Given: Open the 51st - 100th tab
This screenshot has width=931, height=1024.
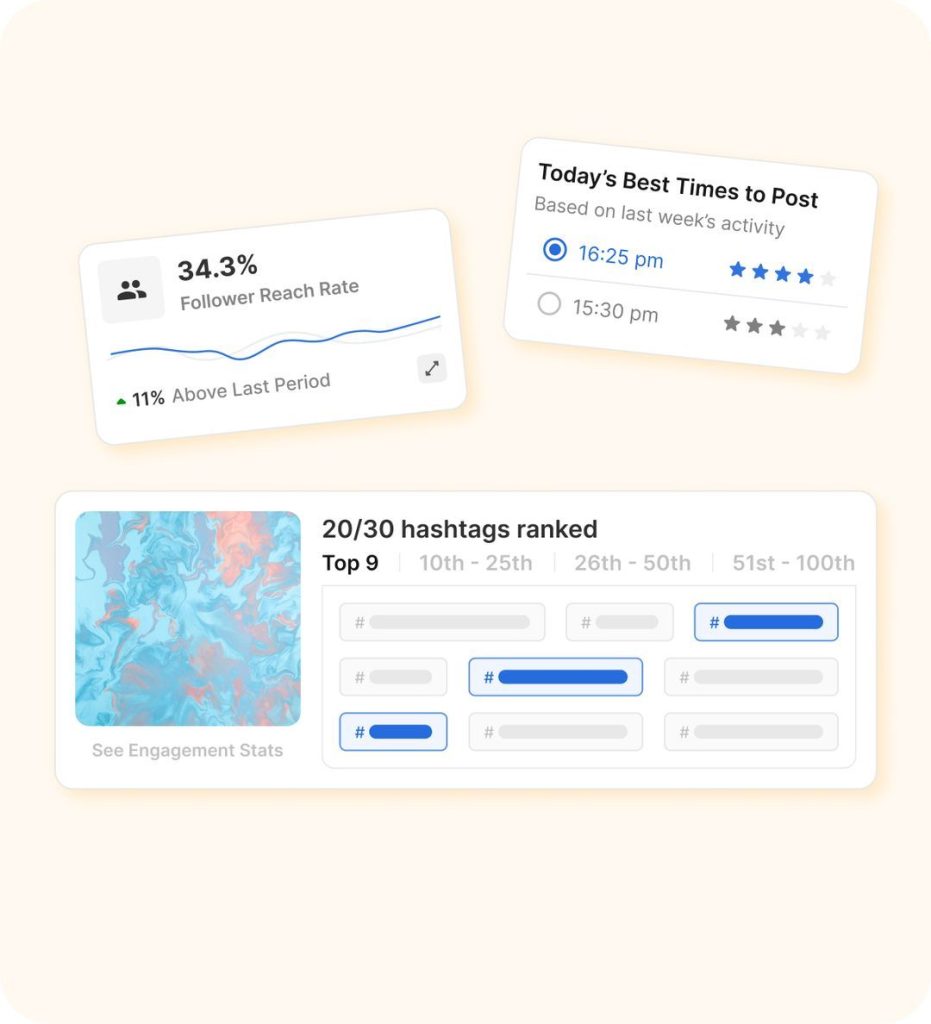Looking at the screenshot, I should coord(793,563).
